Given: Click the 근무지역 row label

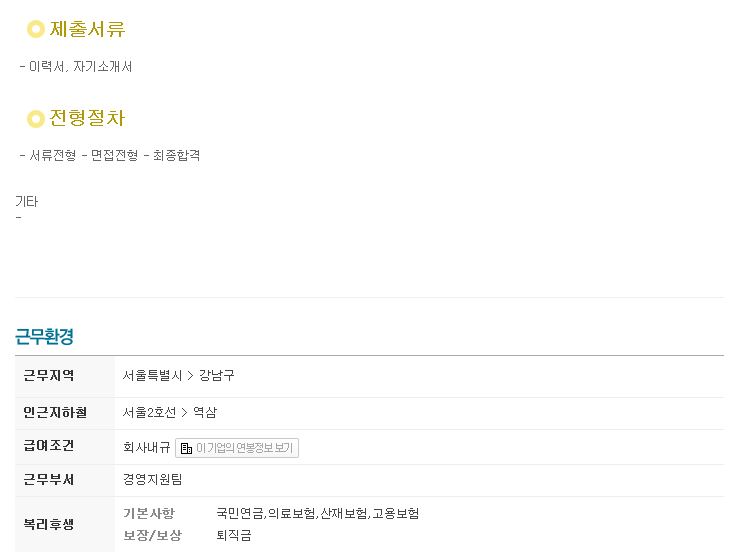Looking at the screenshot, I should (x=49, y=375).
